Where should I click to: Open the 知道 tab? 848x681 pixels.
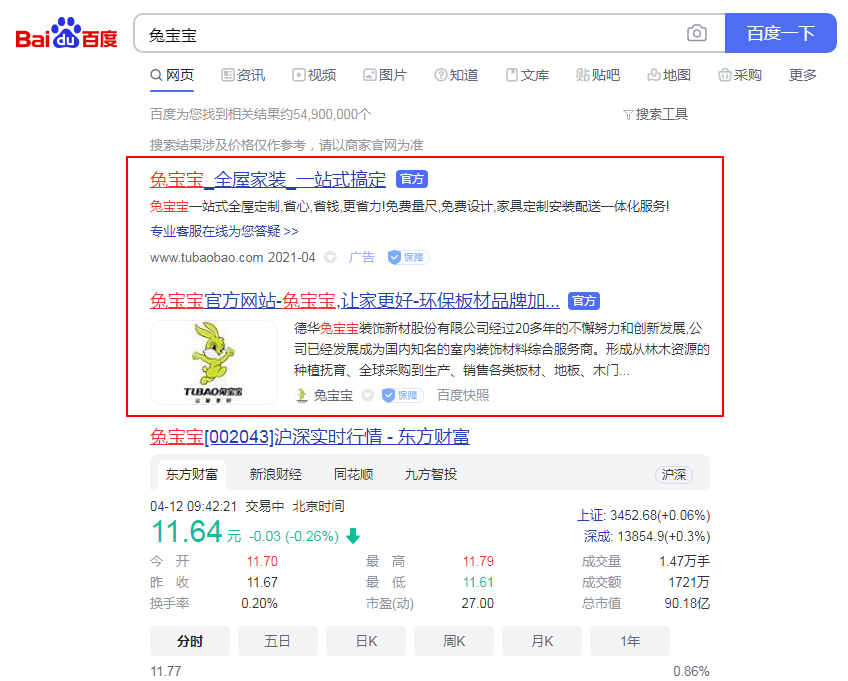(x=456, y=75)
